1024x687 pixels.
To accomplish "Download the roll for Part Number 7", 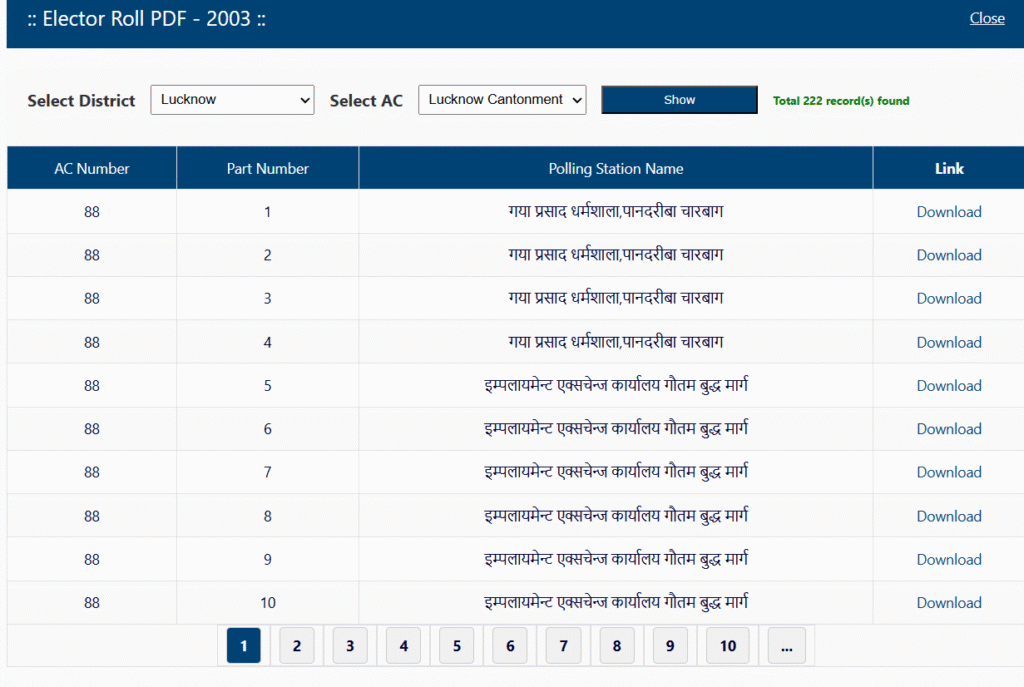I will (948, 472).
